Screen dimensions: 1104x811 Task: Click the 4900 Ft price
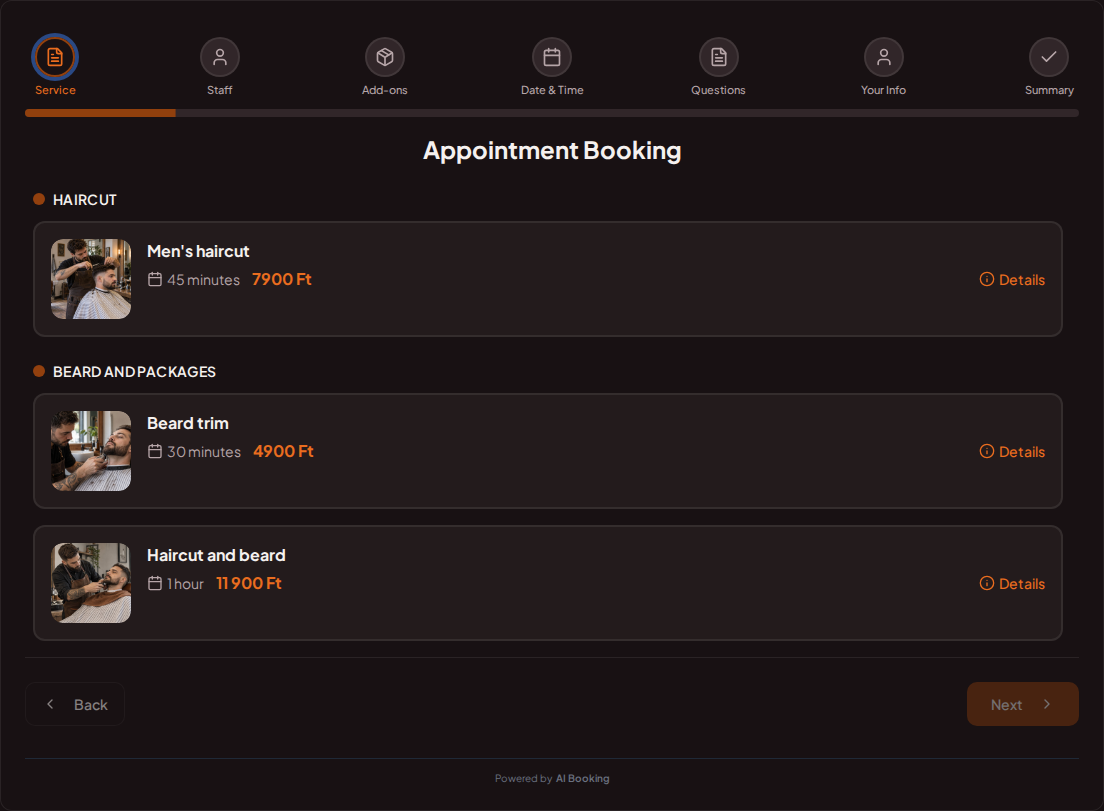283,451
